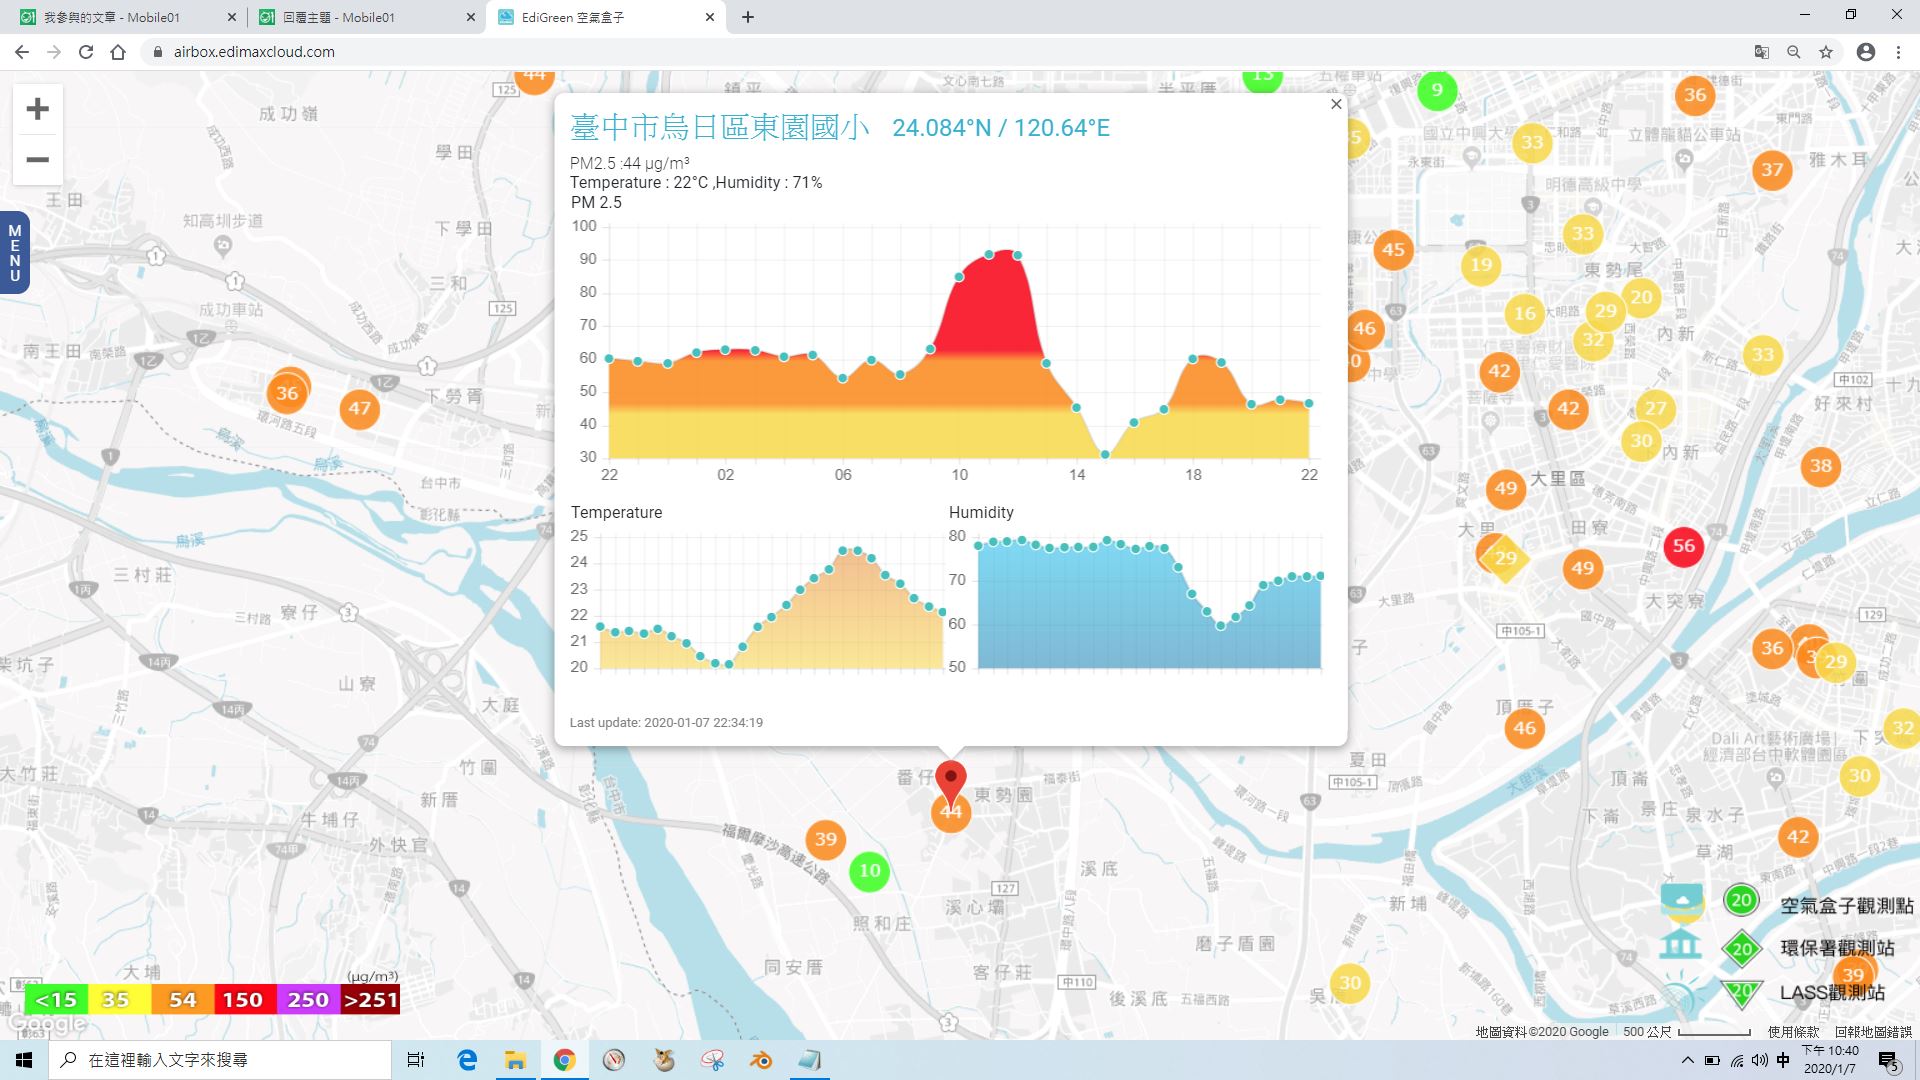This screenshot has width=1920, height=1080.
Task: Close the station info popup
Action: pos(1336,104)
